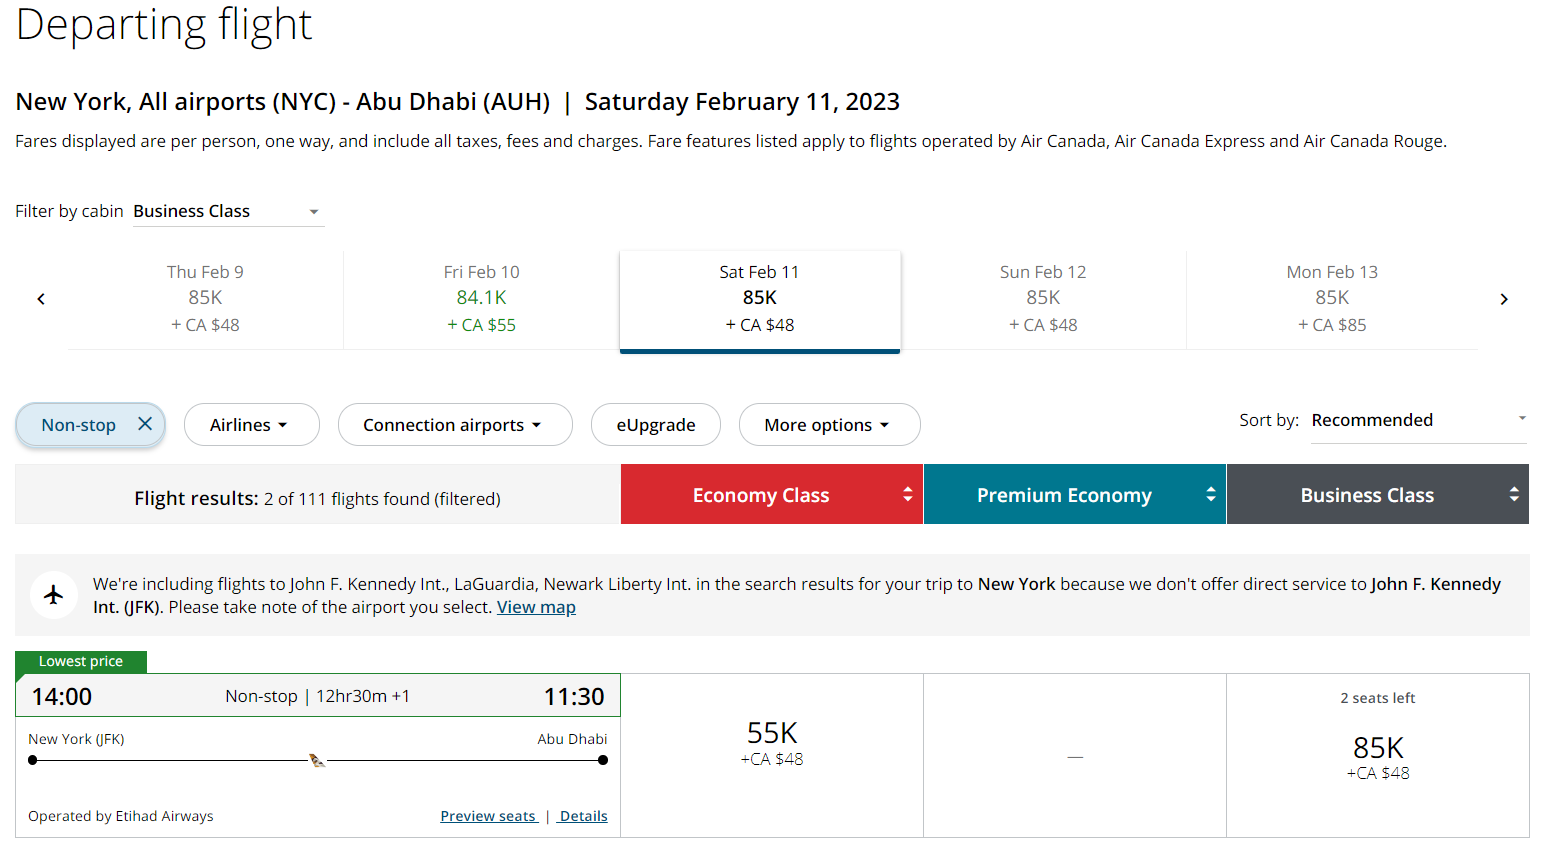Click the sort arrows on Business Class column
The height and width of the screenshot is (845, 1555).
(x=1515, y=494)
